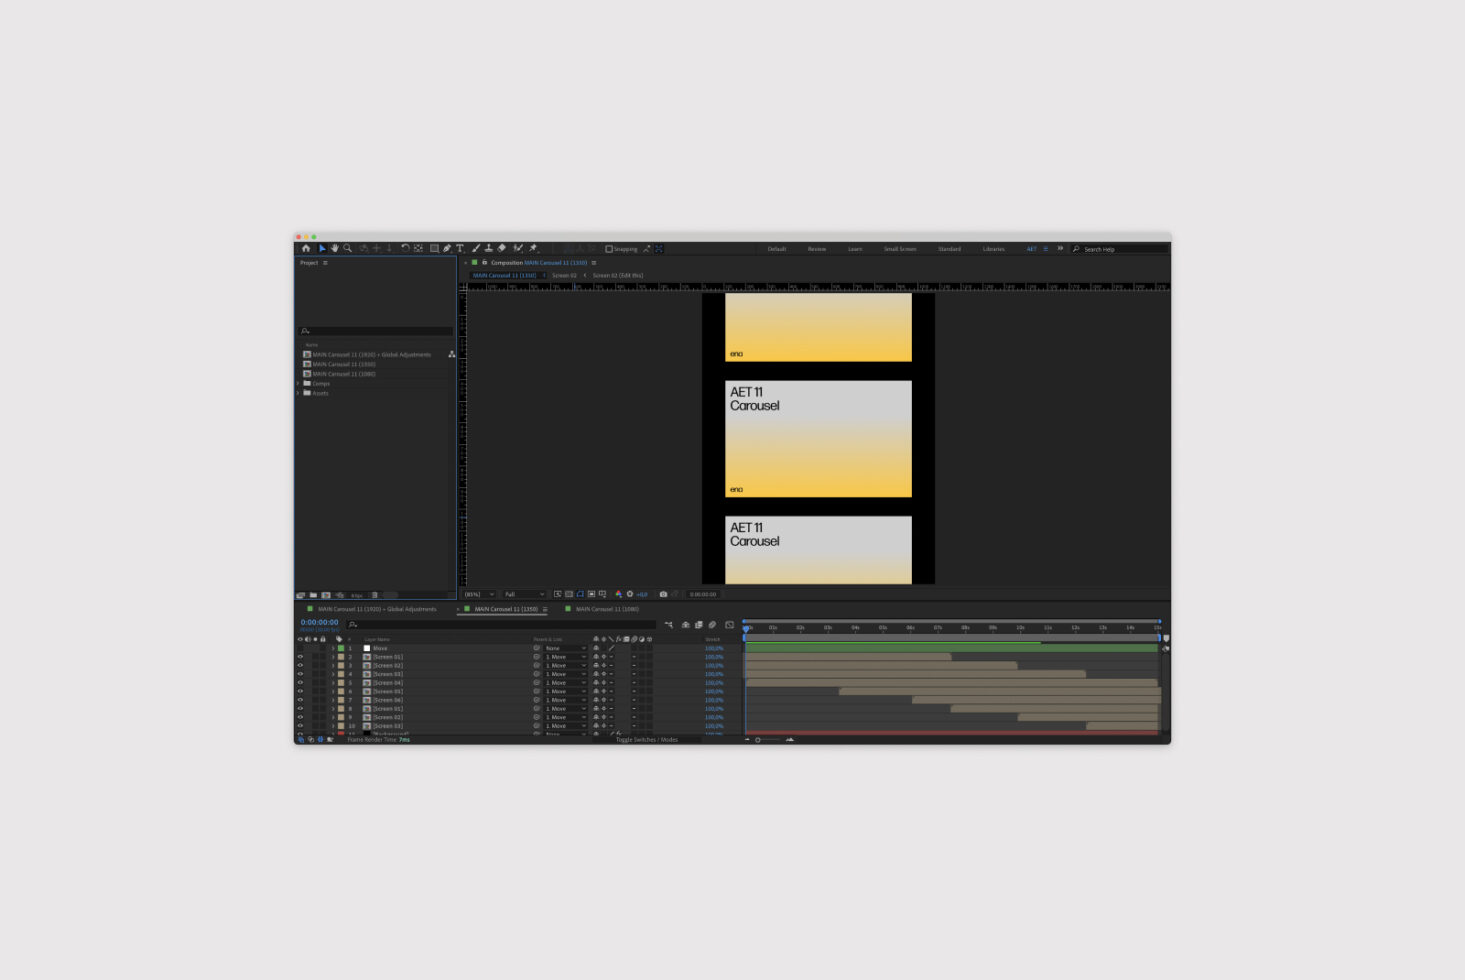Switch to Default workspace
Viewport: 1465px width, 980px height.
click(777, 249)
